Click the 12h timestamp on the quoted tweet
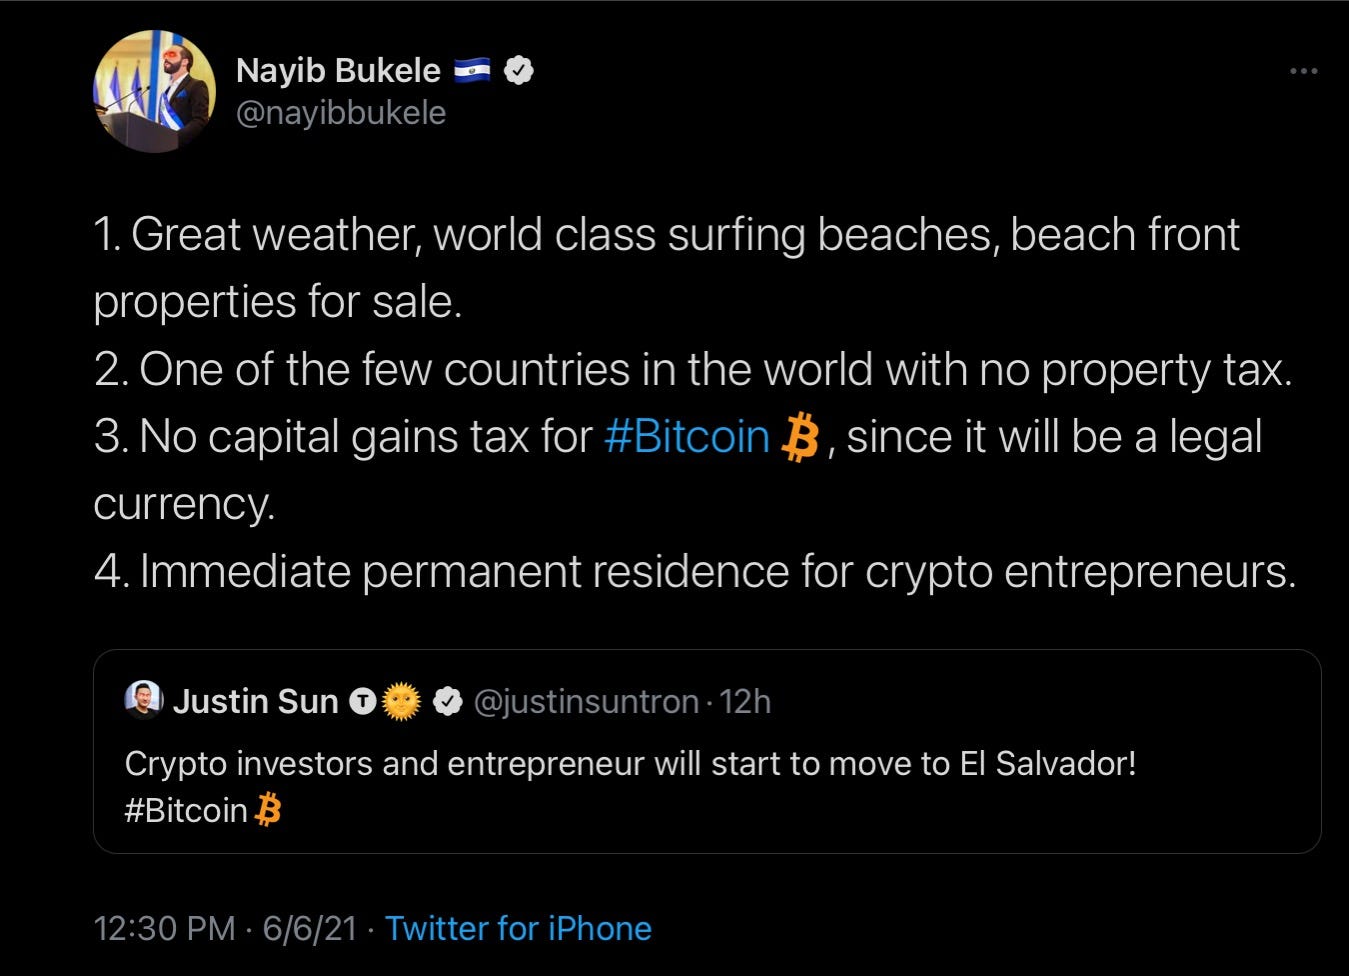 tap(747, 701)
